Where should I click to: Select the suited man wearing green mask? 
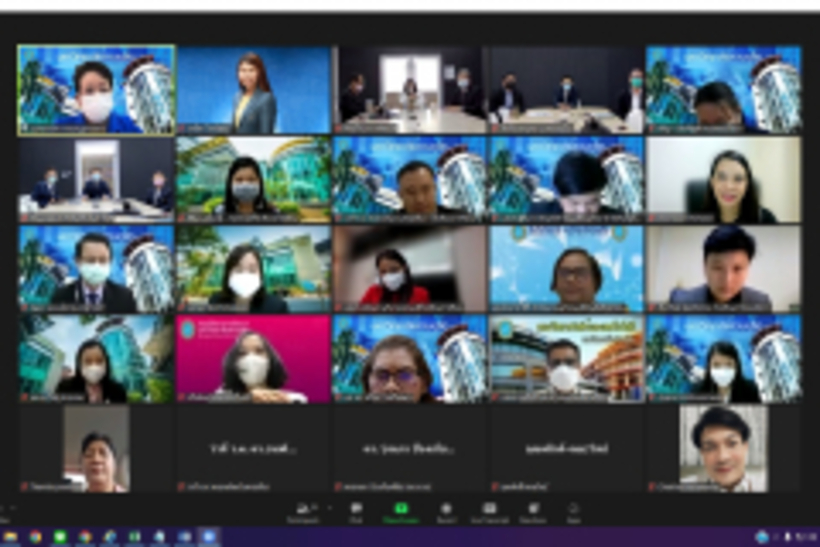(x=96, y=269)
